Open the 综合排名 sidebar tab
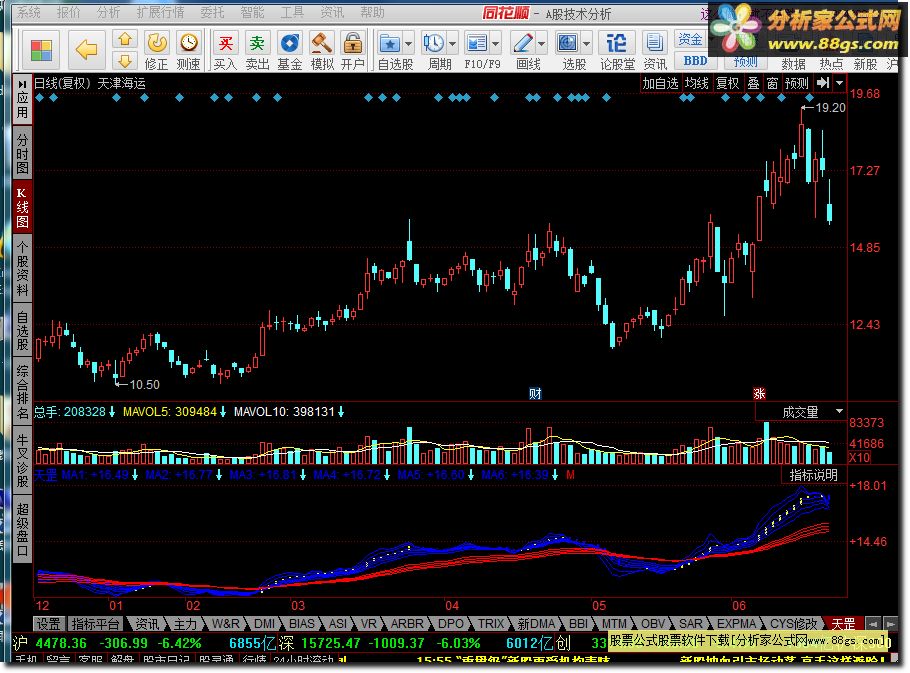Image resolution: width=910 pixels, height=673 pixels. point(22,391)
